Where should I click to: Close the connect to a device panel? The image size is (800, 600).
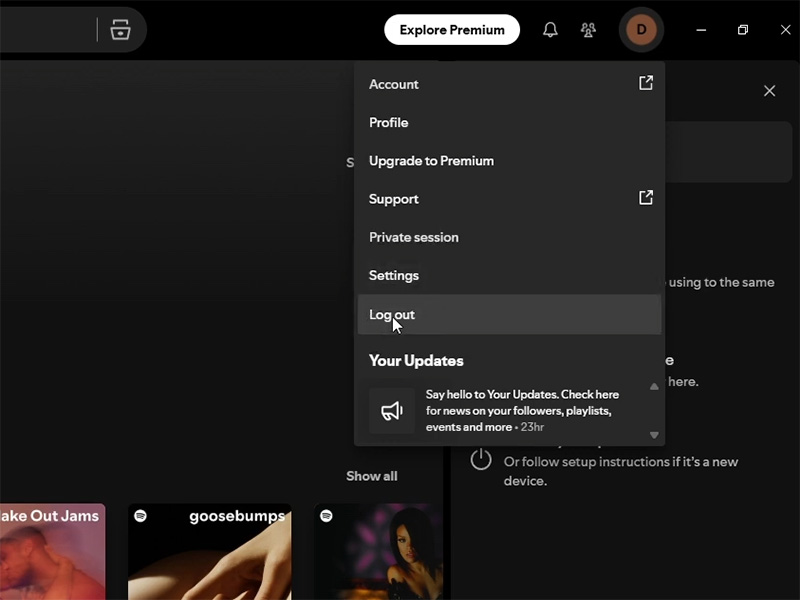point(769,91)
